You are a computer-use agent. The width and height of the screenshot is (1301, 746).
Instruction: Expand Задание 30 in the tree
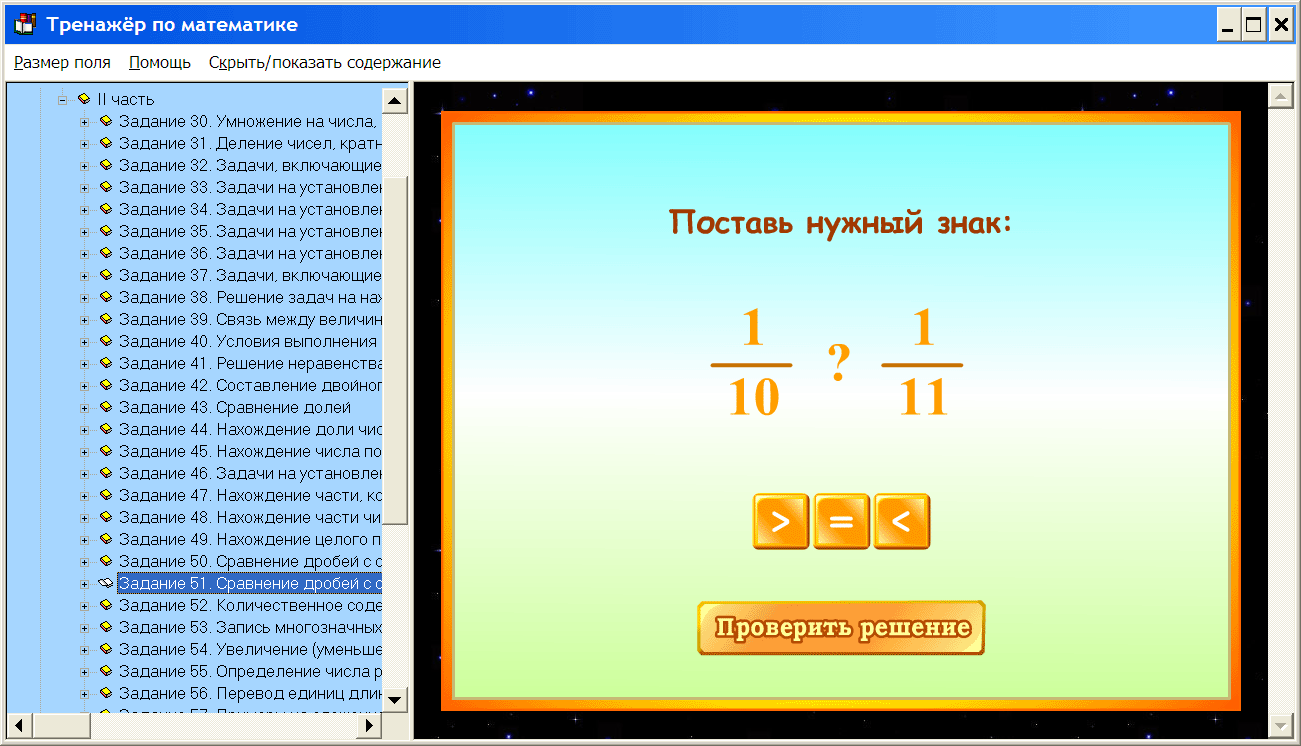pos(86,121)
